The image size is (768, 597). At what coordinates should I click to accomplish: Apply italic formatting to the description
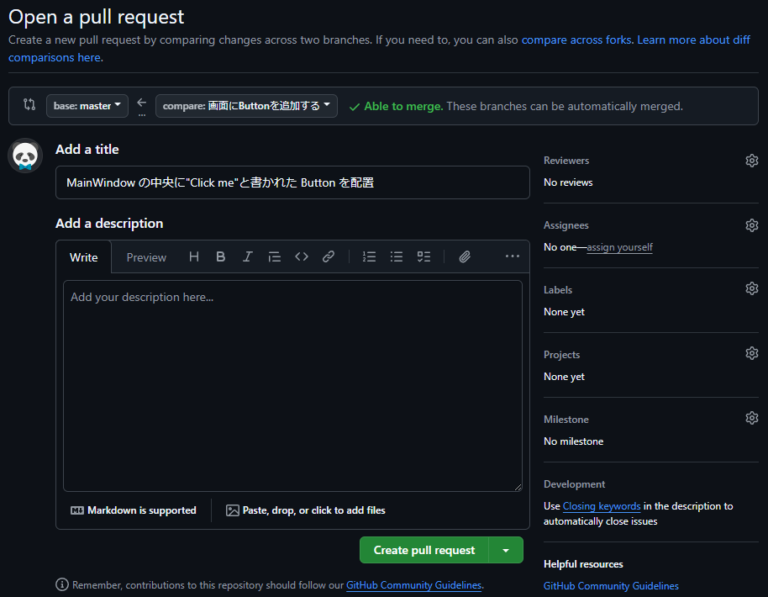pos(247,257)
